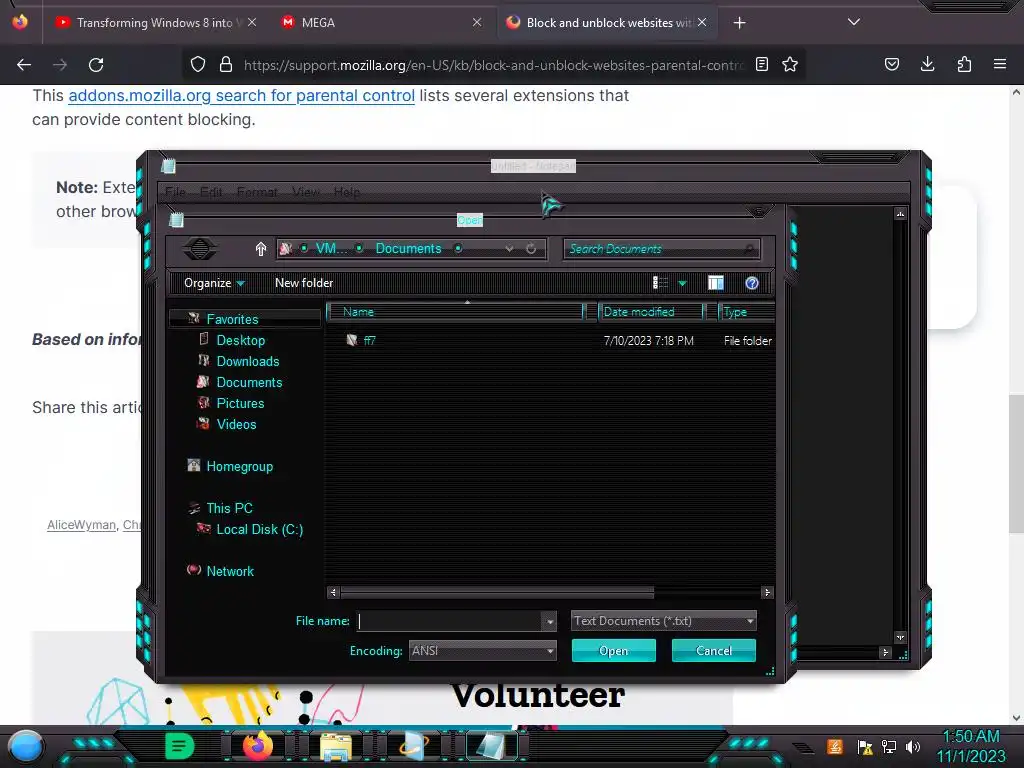Open File Explorer from the taskbar
1024x768 pixels.
(336, 747)
